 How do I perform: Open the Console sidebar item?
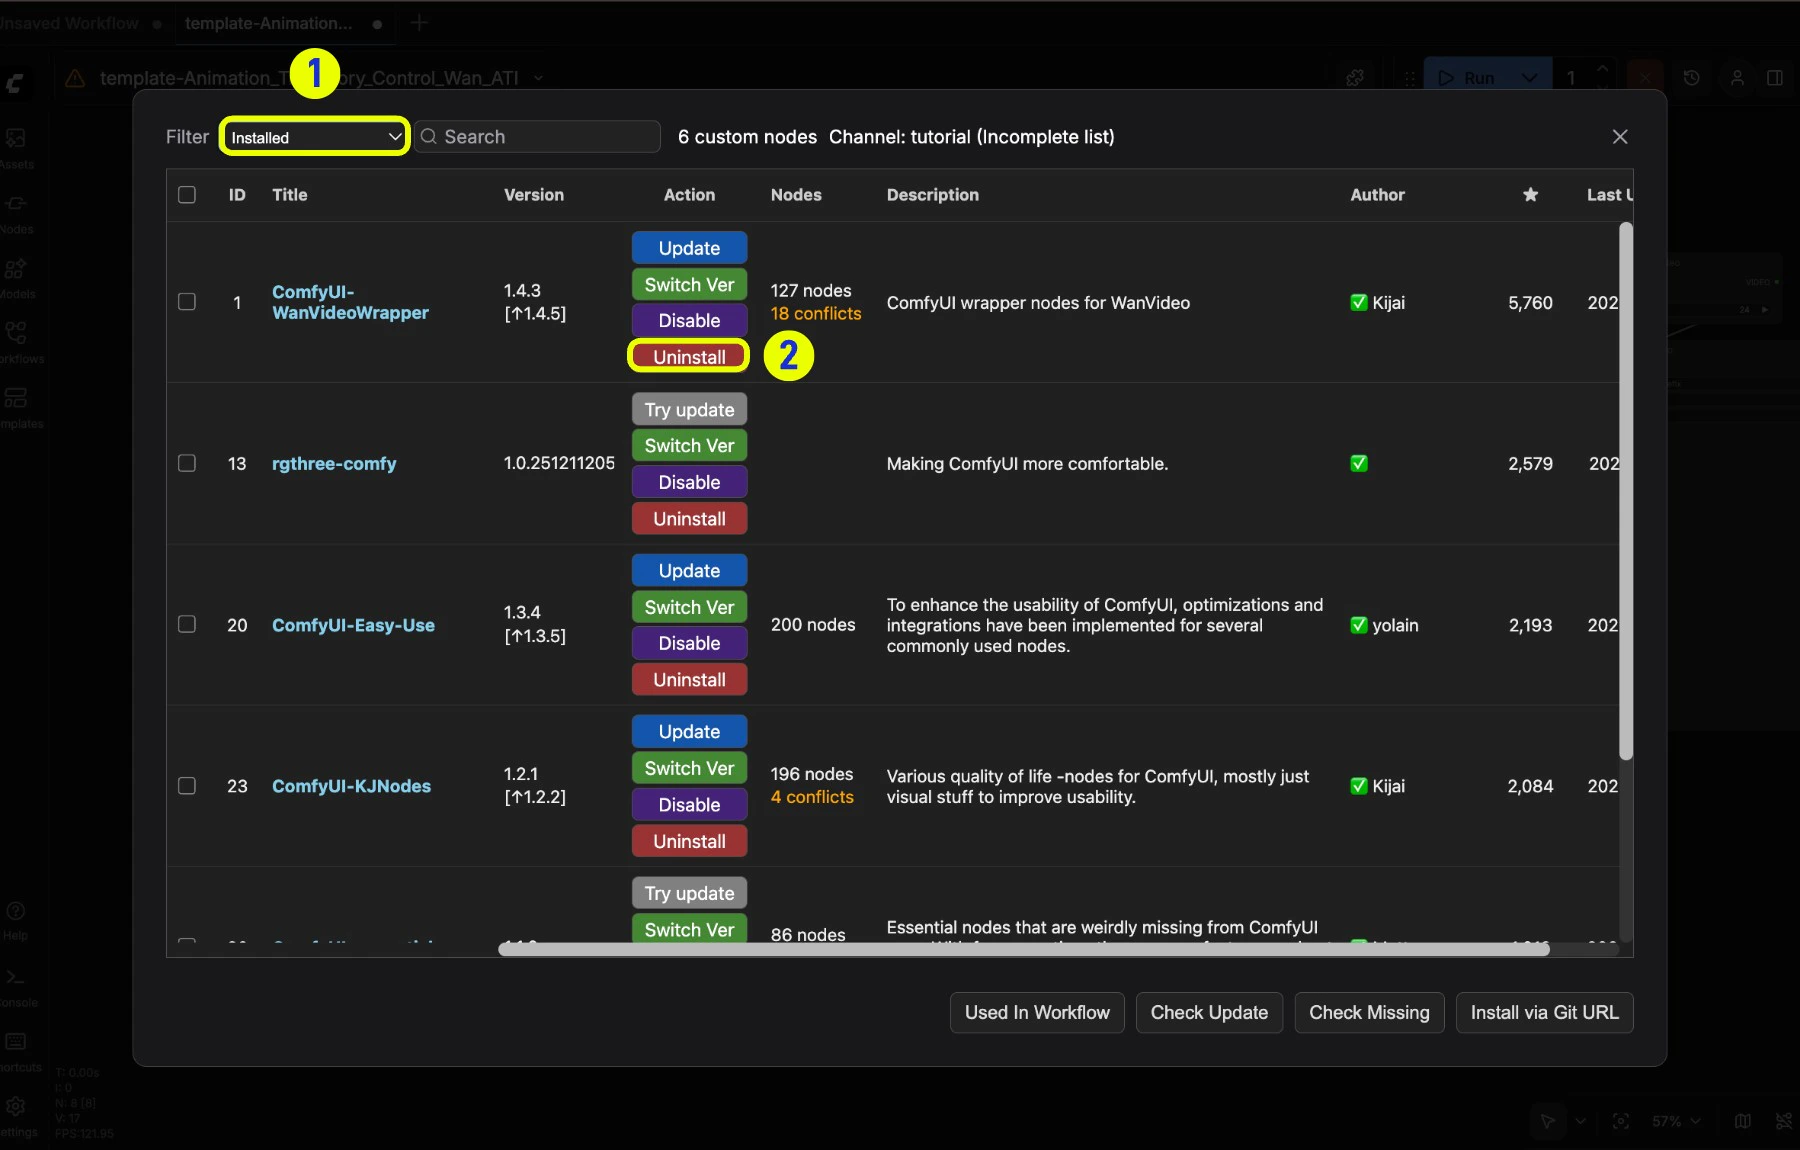pos(16,986)
